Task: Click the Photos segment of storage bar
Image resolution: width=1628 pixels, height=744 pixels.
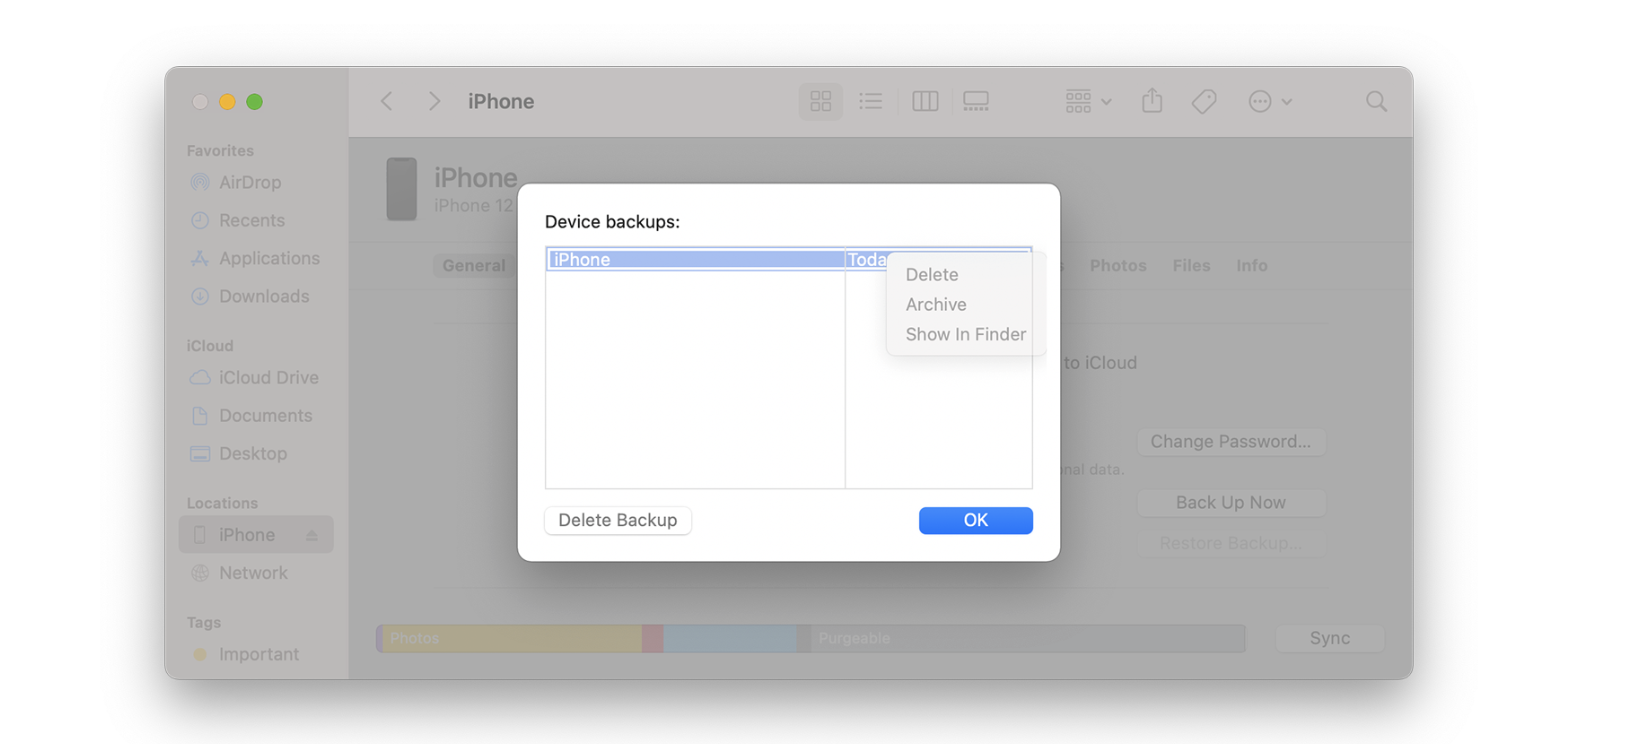Action: 512,638
